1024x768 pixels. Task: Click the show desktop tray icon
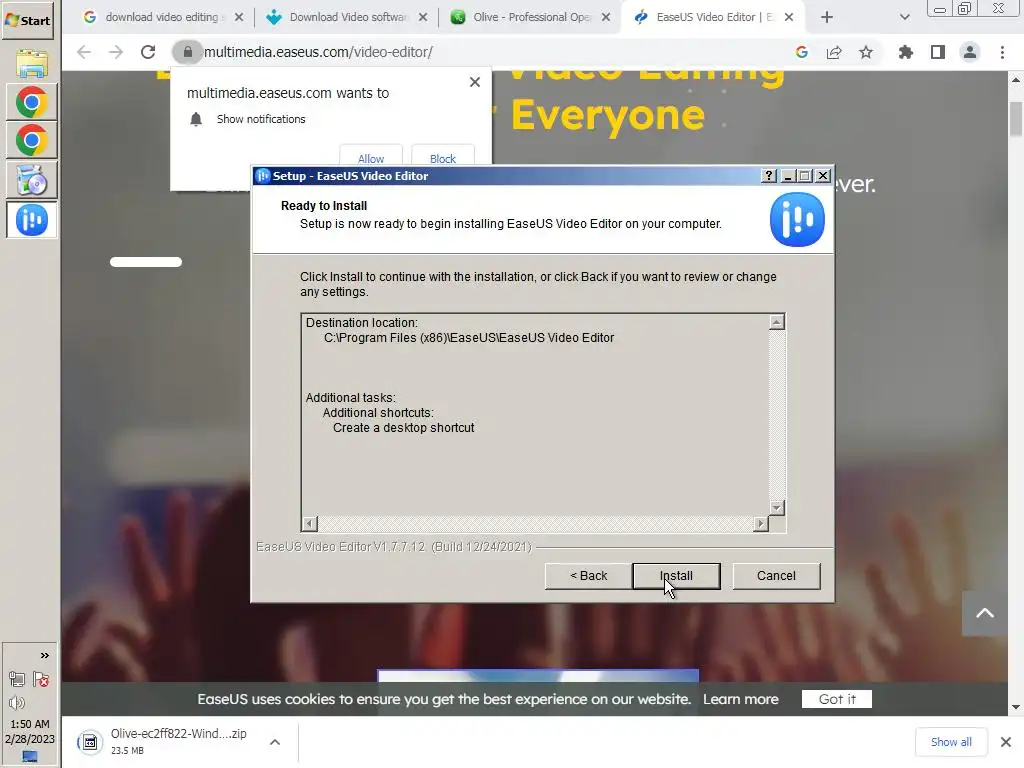(30, 756)
